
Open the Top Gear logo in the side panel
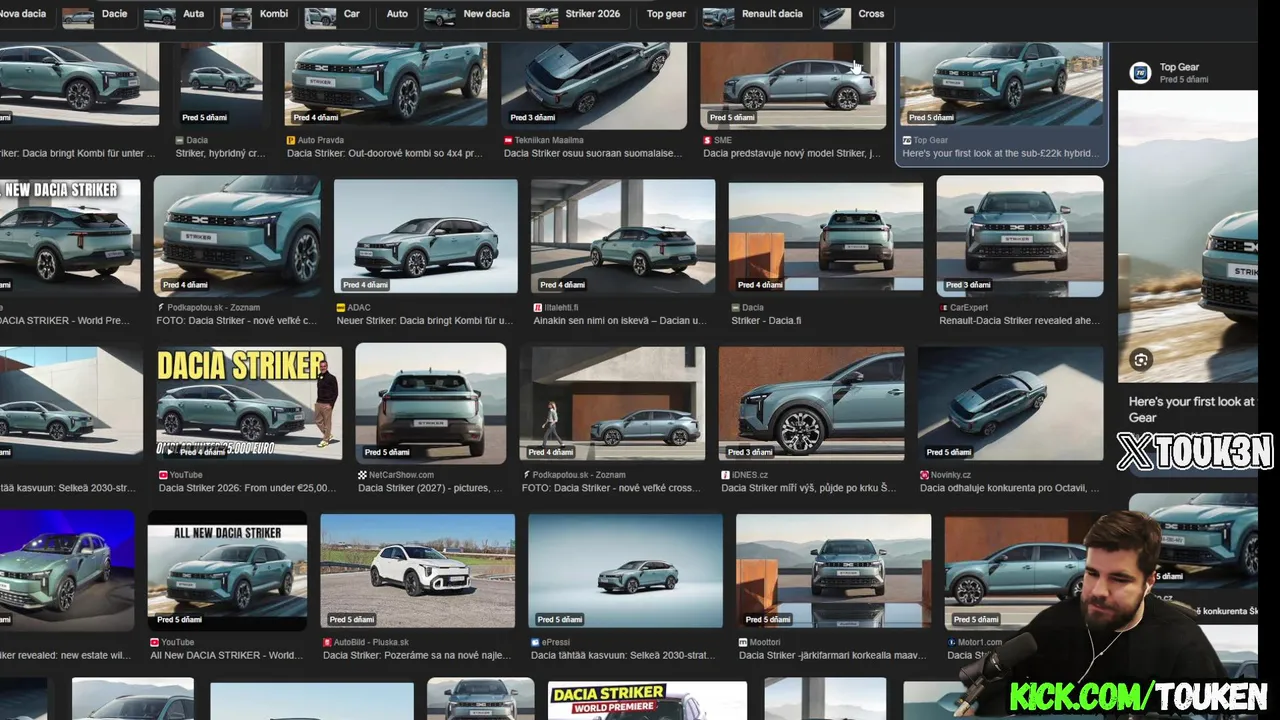(x=1140, y=72)
